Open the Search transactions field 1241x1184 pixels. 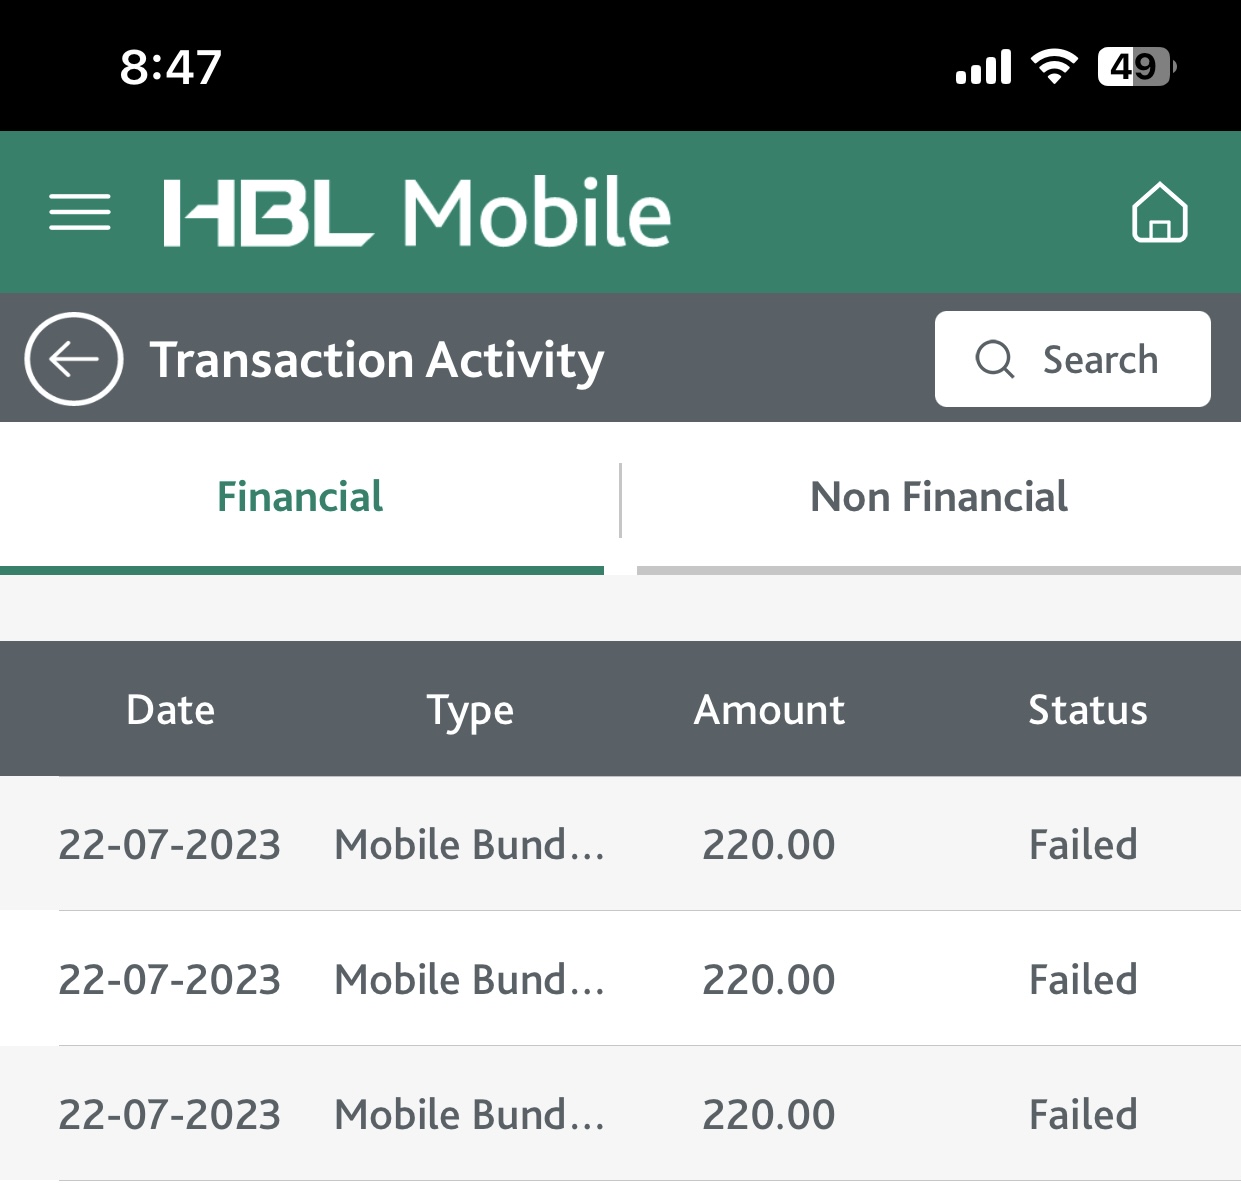(x=1073, y=359)
